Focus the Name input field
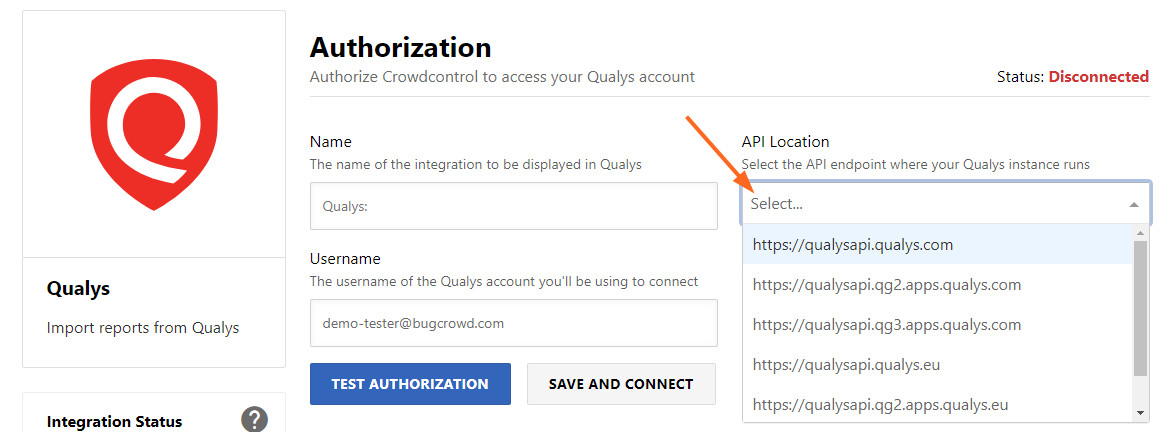1165x432 pixels. (x=513, y=206)
